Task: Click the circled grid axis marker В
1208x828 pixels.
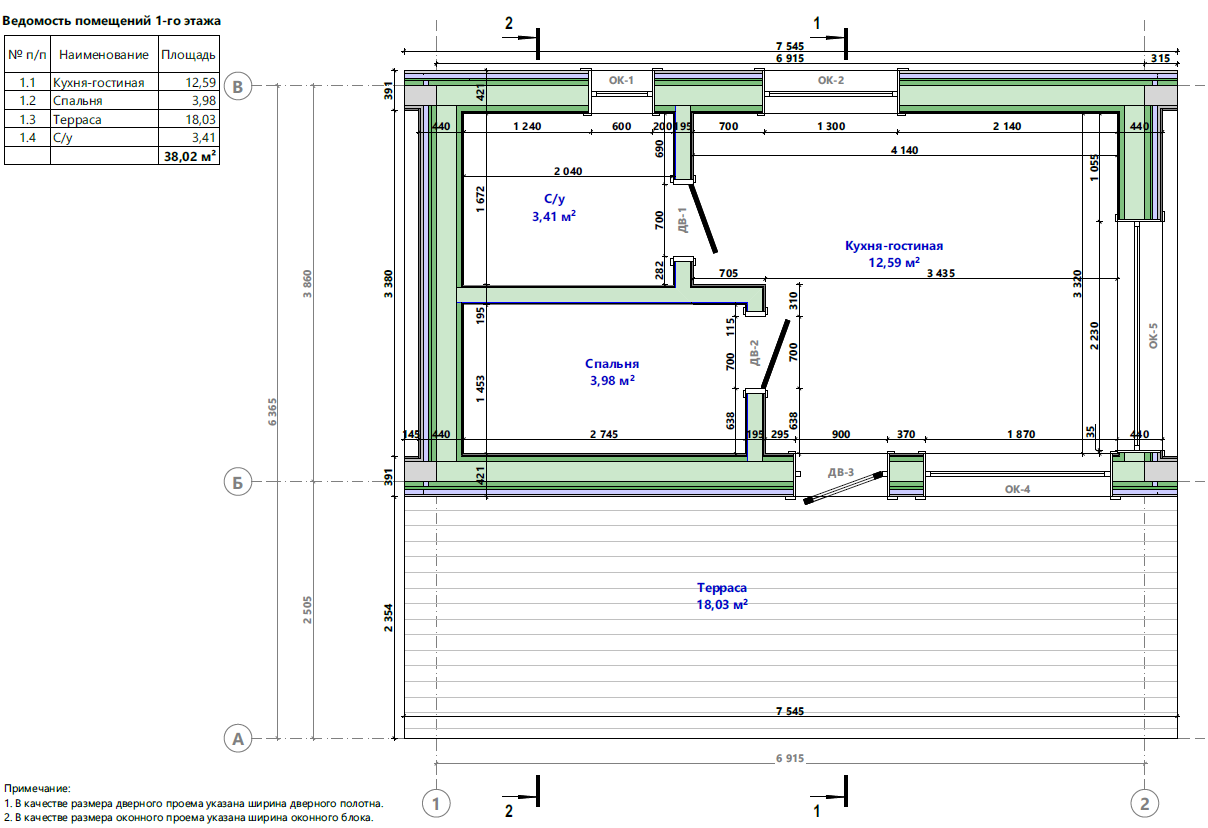Action: [x=237, y=87]
